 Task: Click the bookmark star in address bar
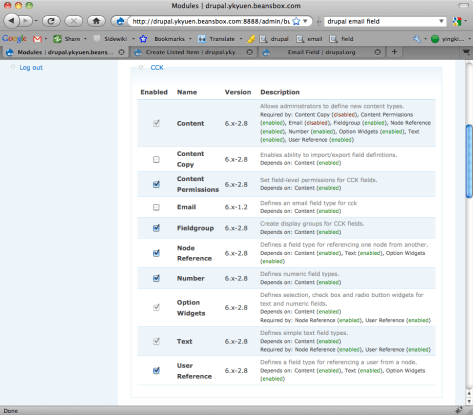click(296, 21)
